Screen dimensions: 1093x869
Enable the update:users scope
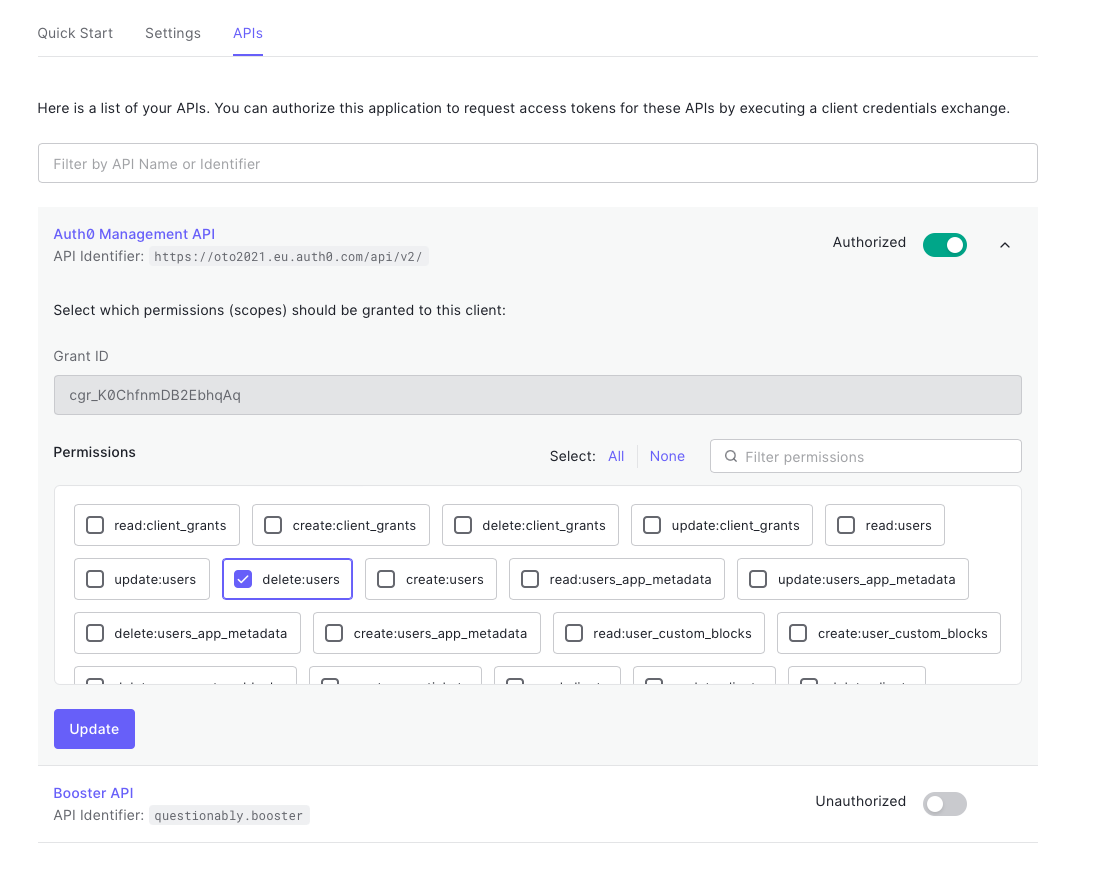[95, 579]
